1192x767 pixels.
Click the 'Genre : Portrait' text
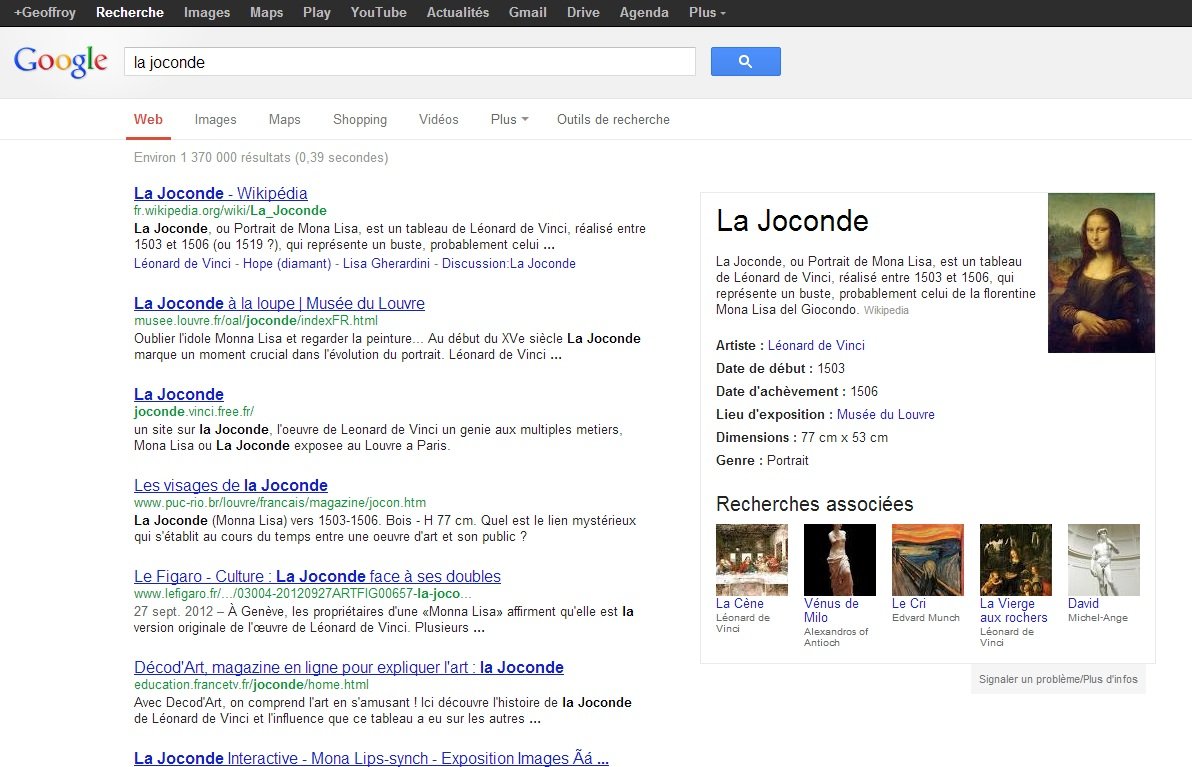tap(762, 461)
